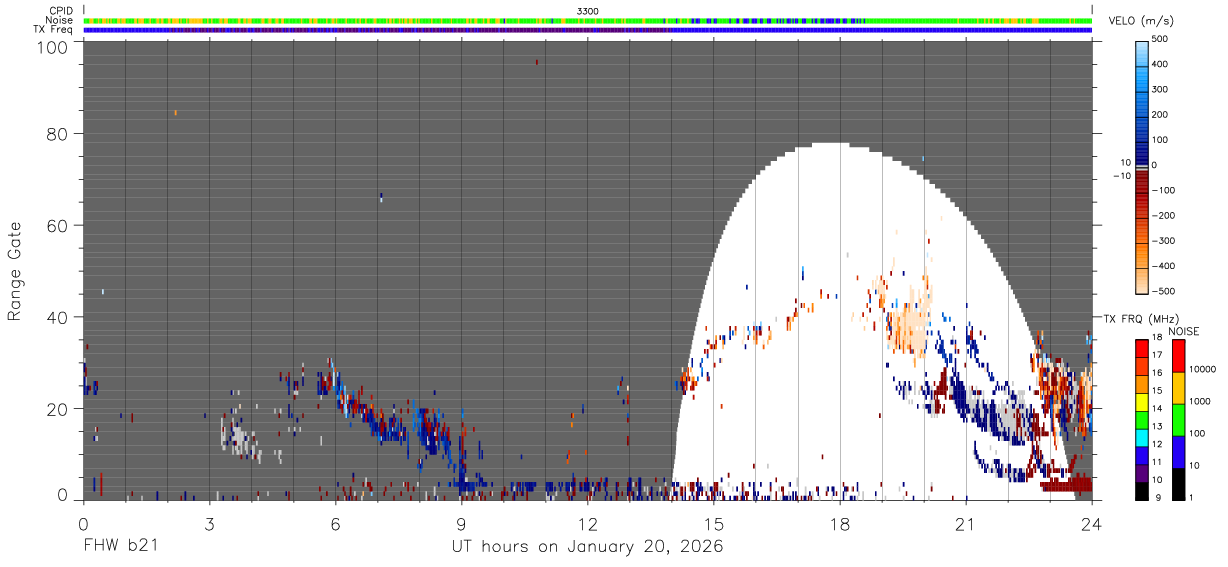
Task: Click the noise color bar
Action: [1179, 420]
